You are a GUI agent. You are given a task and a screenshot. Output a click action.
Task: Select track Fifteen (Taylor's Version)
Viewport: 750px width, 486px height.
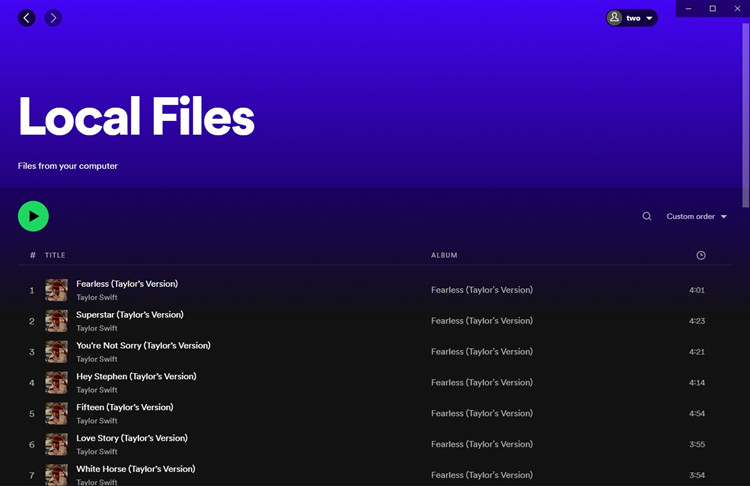click(x=124, y=407)
